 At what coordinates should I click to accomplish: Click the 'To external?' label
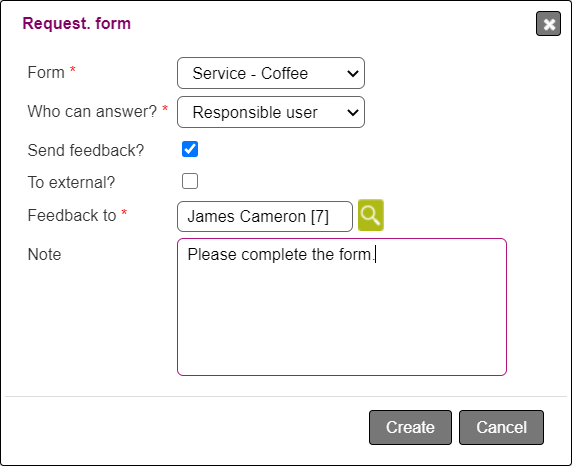click(71, 182)
